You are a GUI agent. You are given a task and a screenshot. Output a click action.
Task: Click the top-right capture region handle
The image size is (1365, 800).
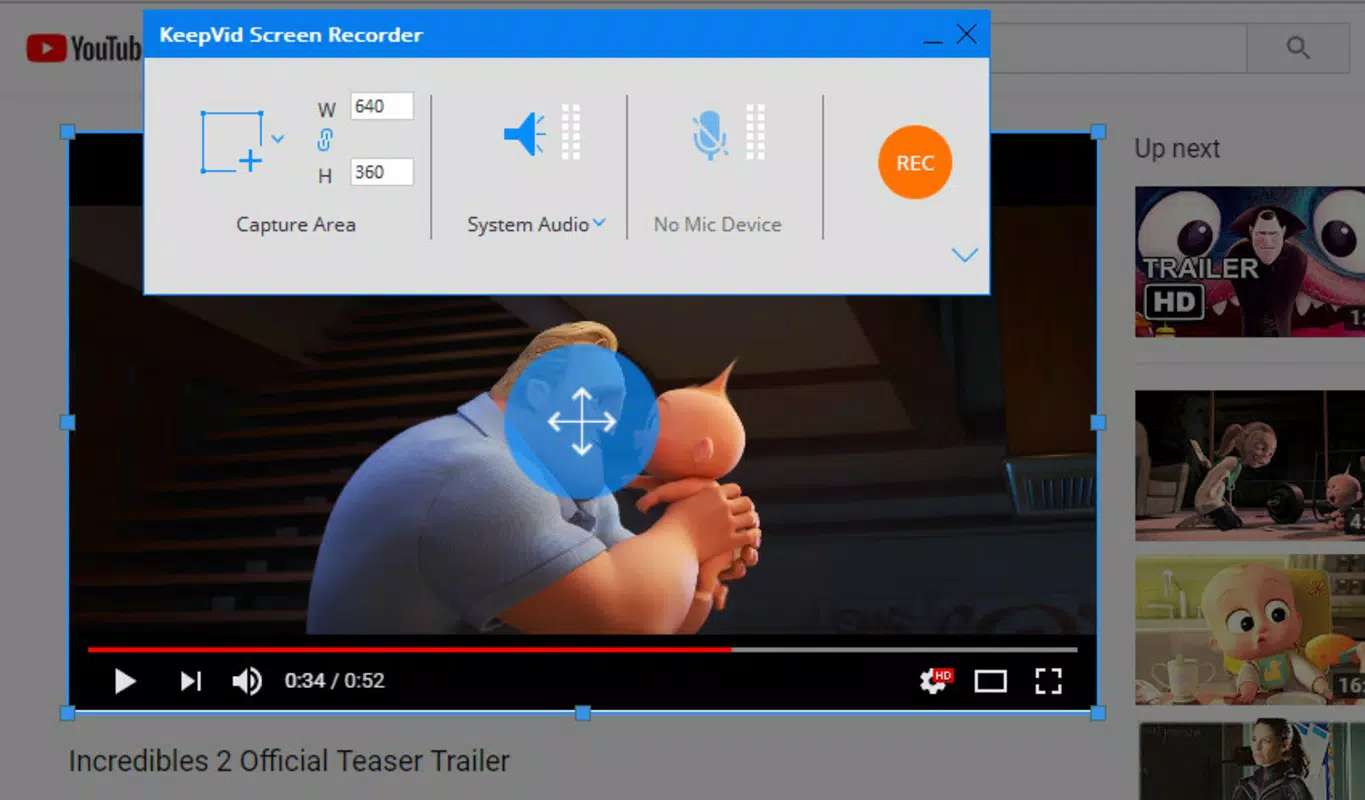click(x=1097, y=132)
